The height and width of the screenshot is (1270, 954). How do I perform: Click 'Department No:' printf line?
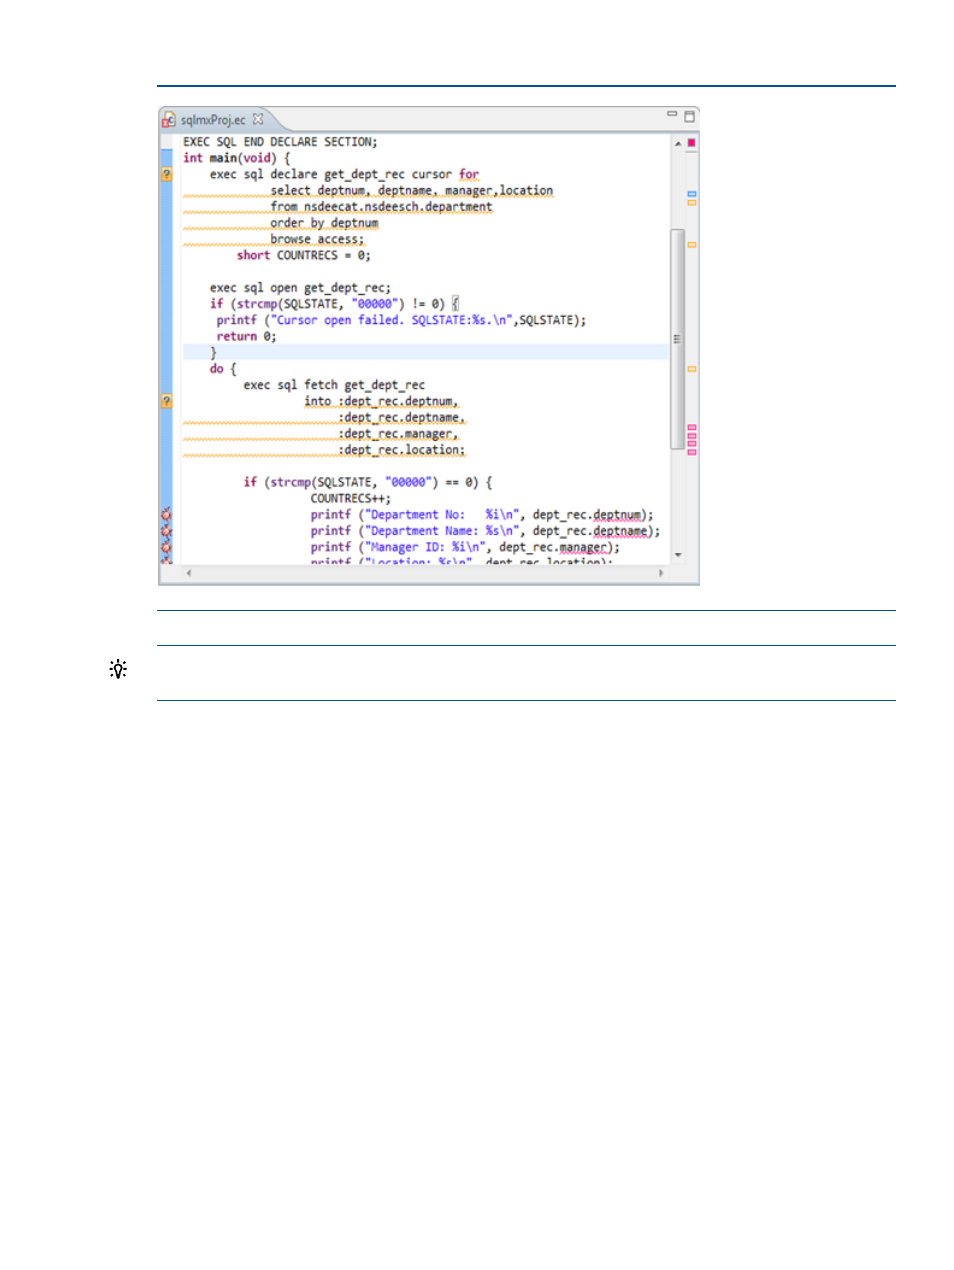point(482,515)
